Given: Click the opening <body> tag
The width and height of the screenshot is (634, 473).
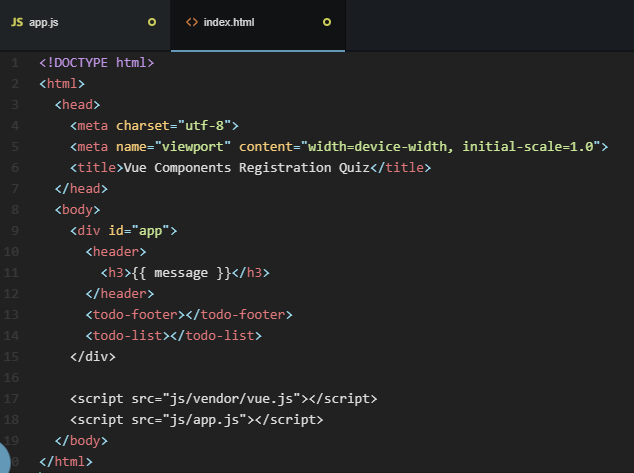Looking at the screenshot, I should point(78,210).
